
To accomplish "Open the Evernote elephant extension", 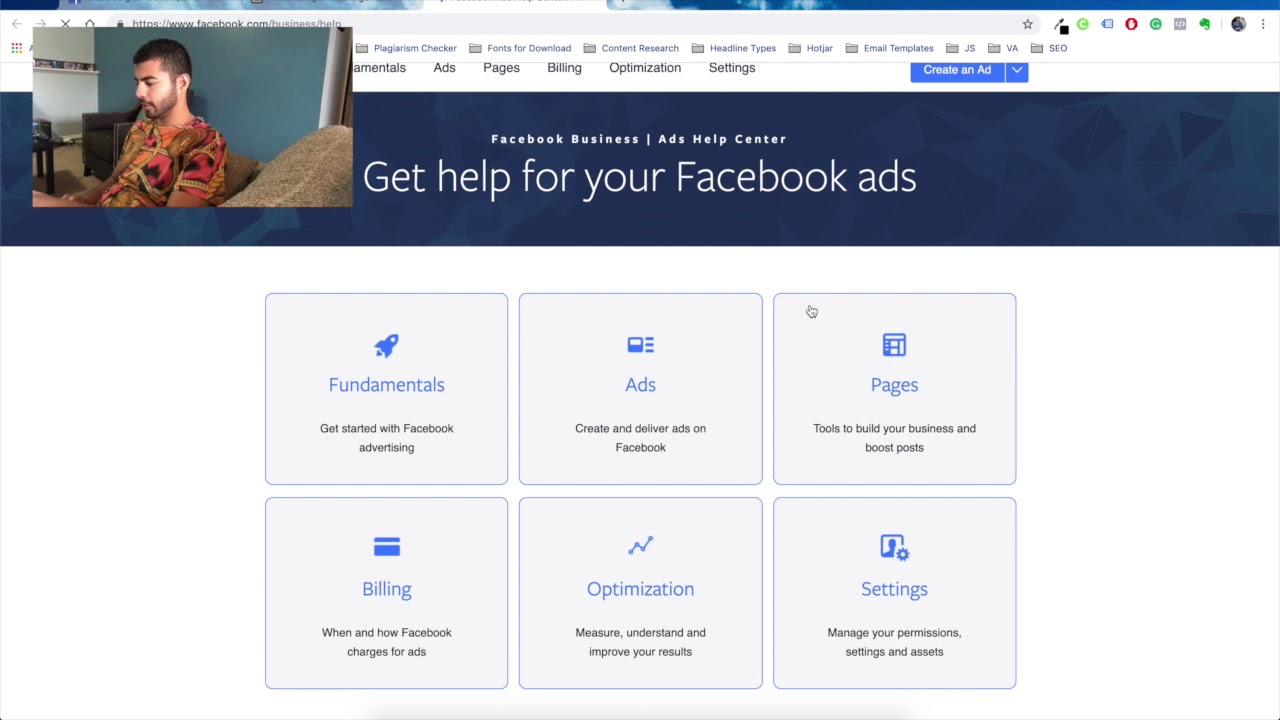I will tap(1204, 24).
